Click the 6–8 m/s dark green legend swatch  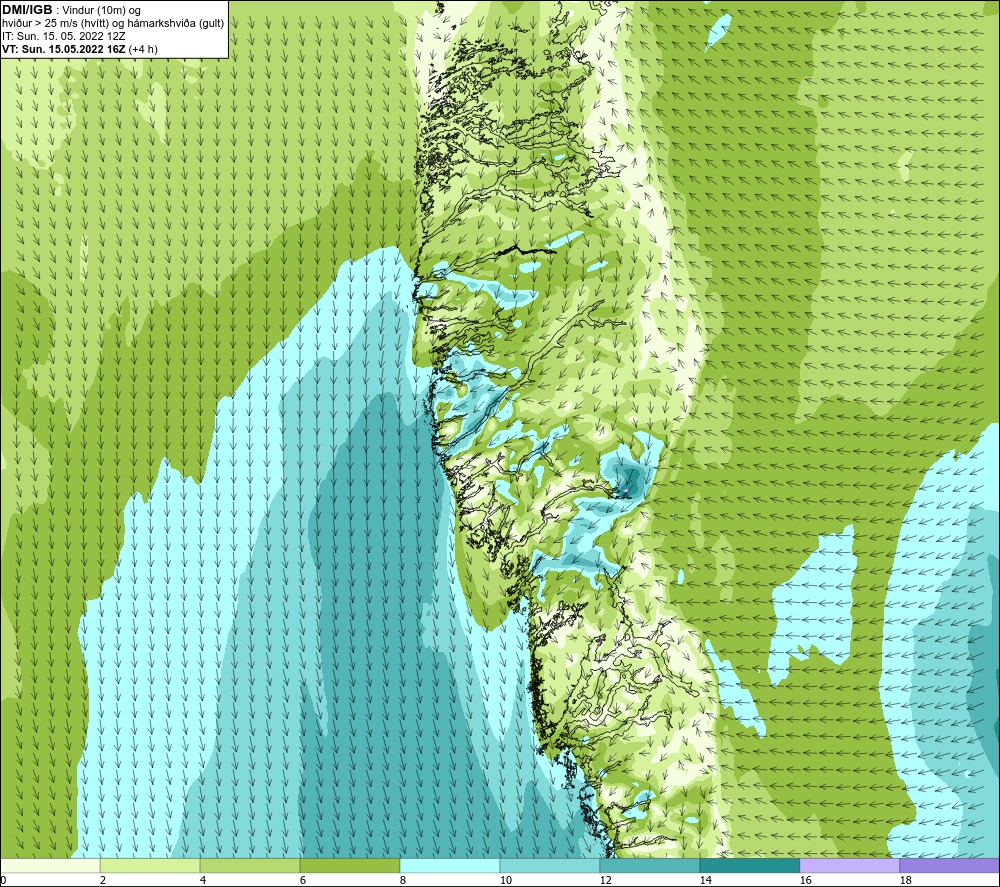[x=349, y=865]
